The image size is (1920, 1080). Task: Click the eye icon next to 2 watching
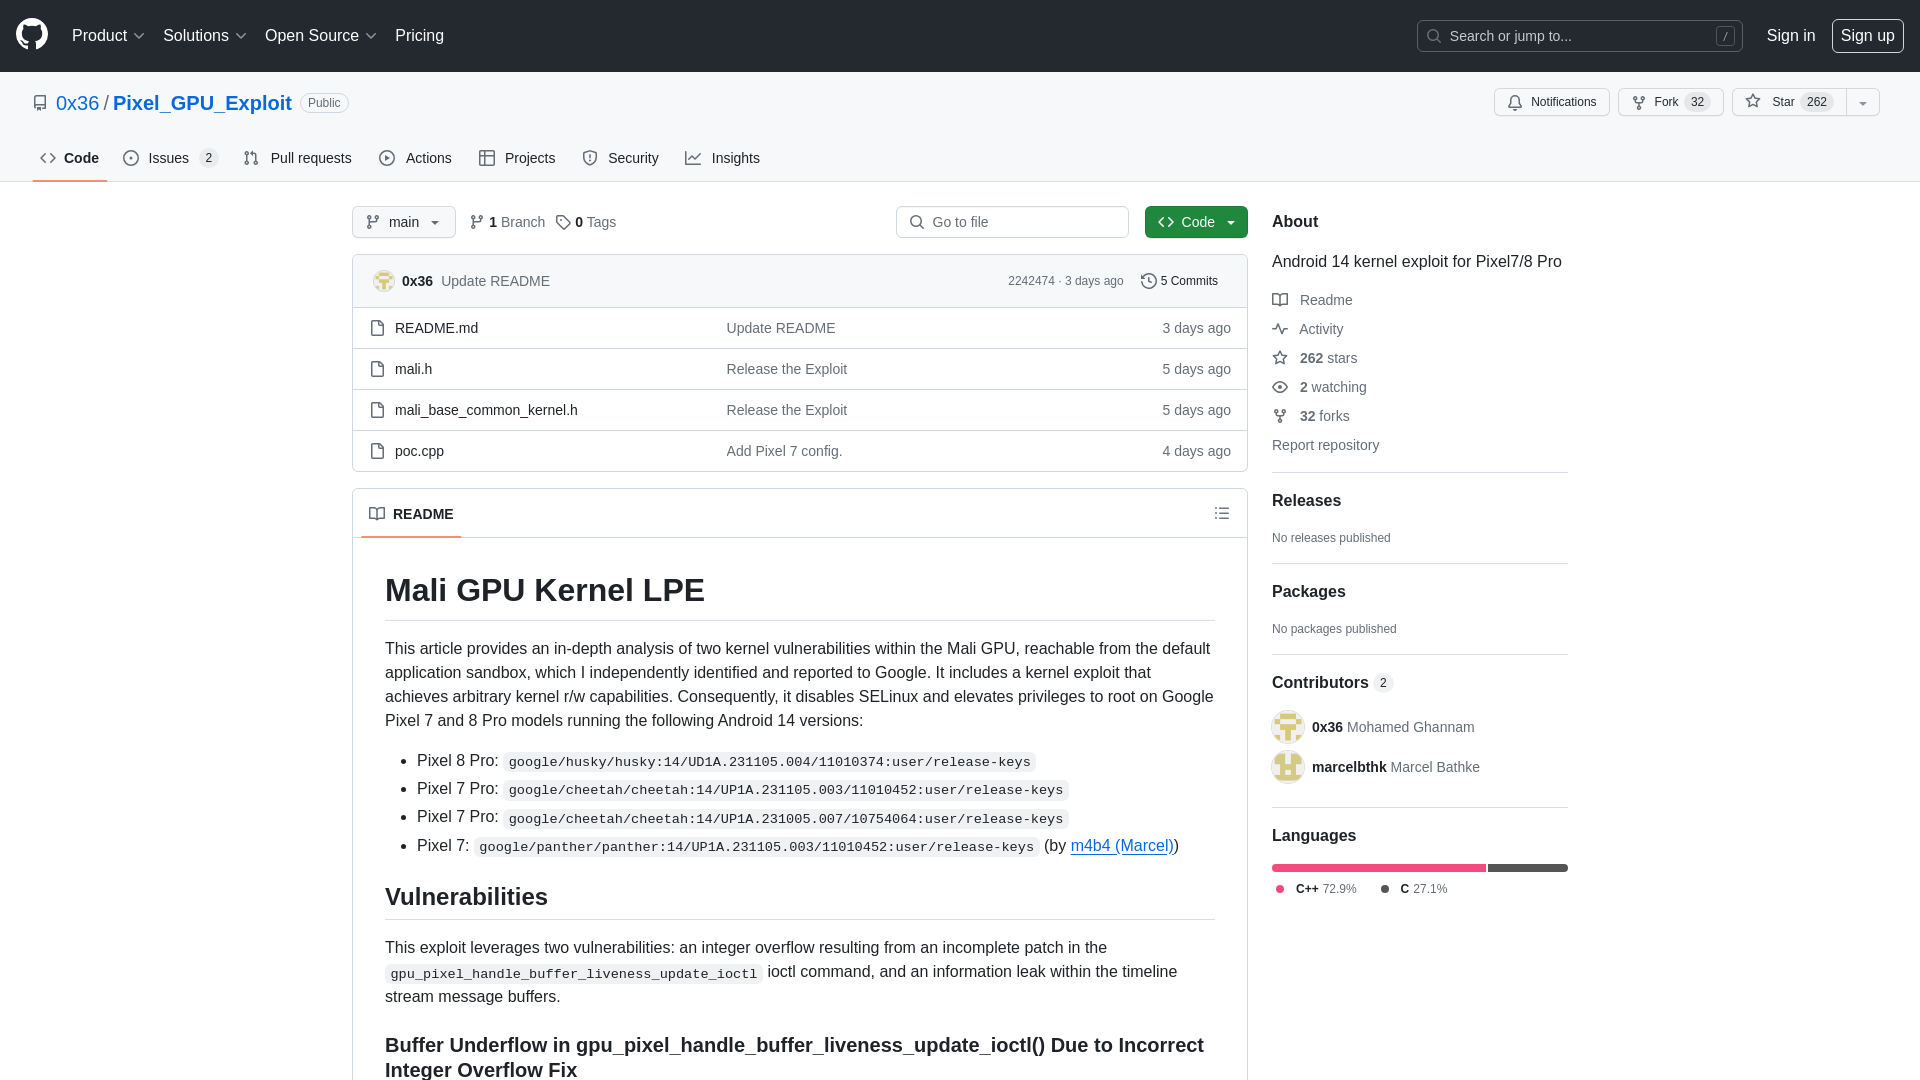pyautogui.click(x=1280, y=387)
